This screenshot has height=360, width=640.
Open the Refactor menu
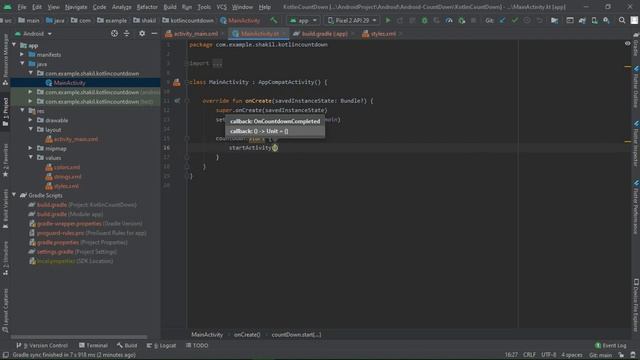tap(147, 7)
